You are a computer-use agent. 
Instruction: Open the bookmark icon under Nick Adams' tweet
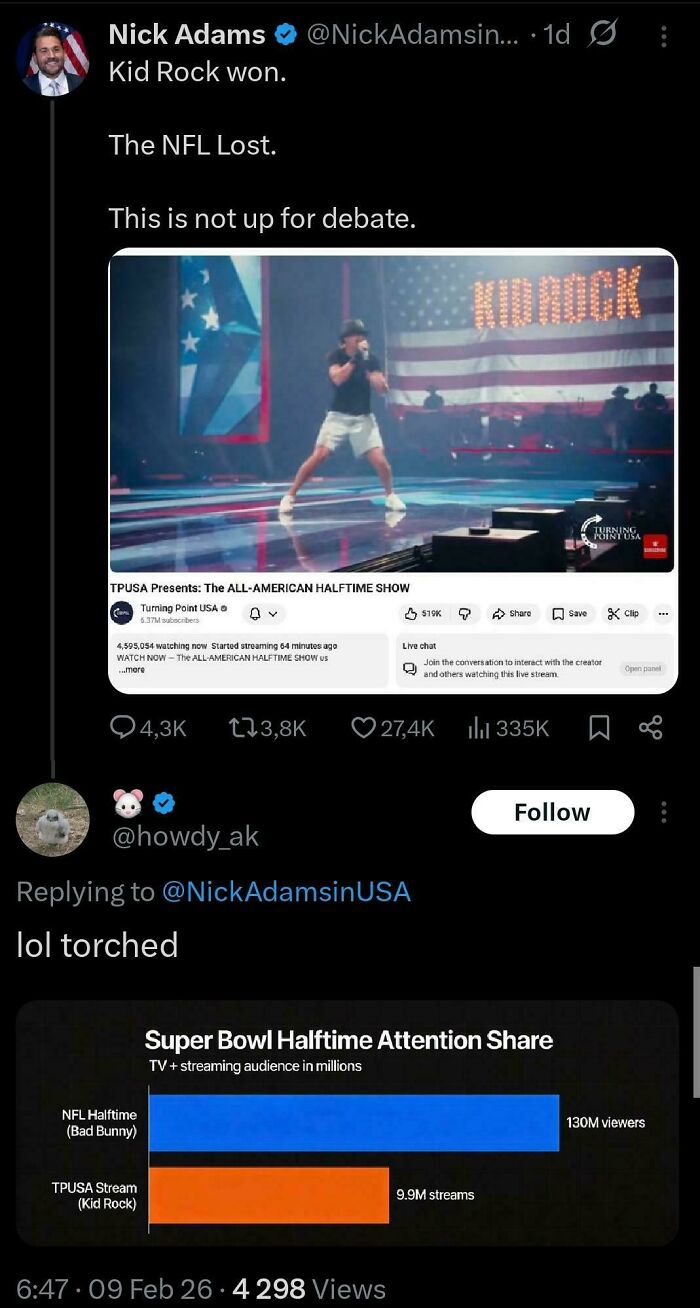(598, 729)
